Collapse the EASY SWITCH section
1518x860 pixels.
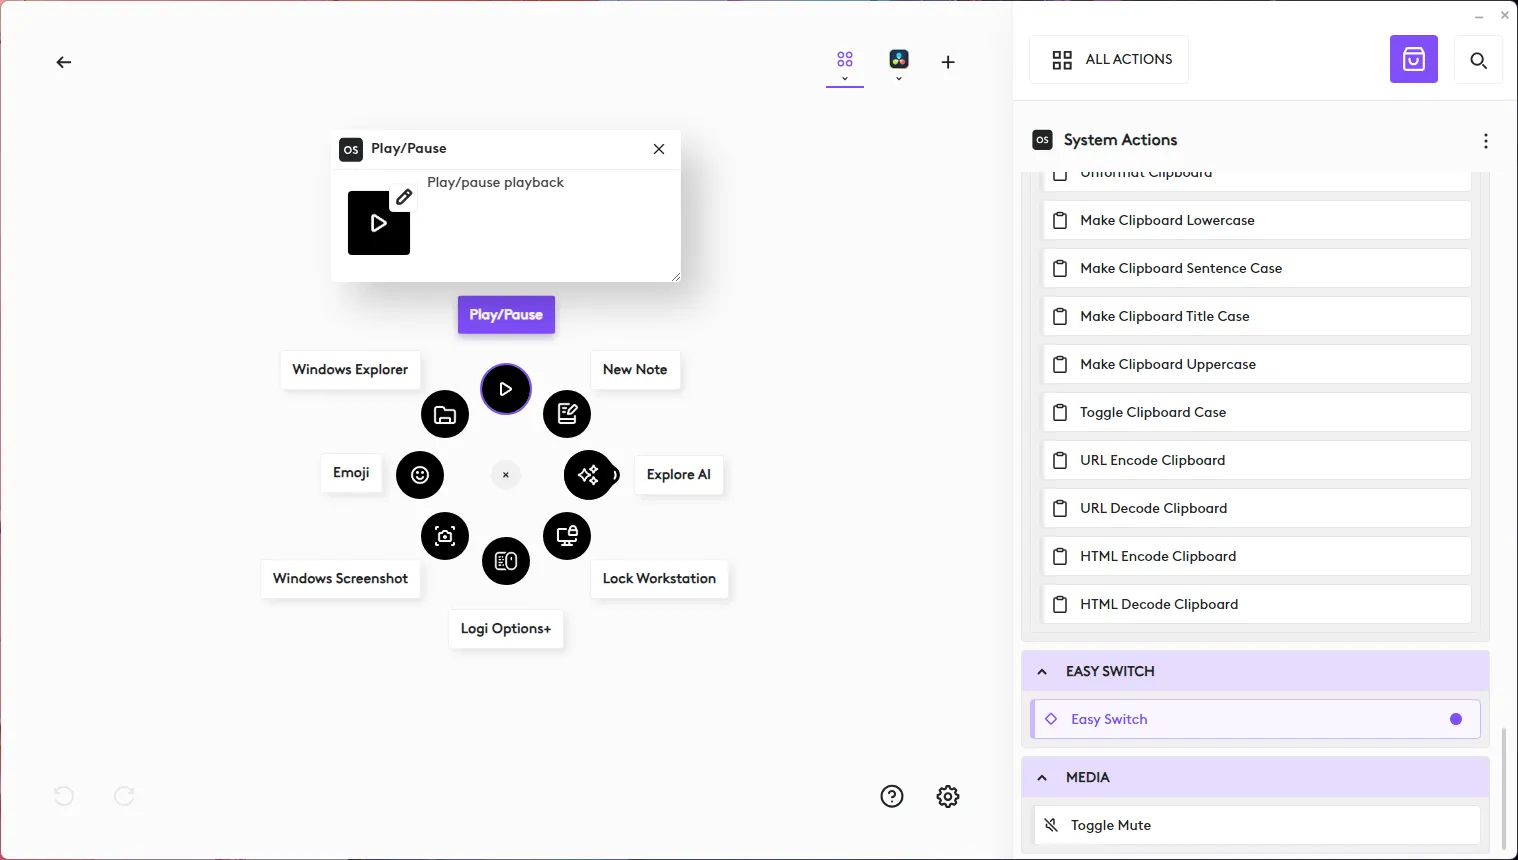[1042, 672]
